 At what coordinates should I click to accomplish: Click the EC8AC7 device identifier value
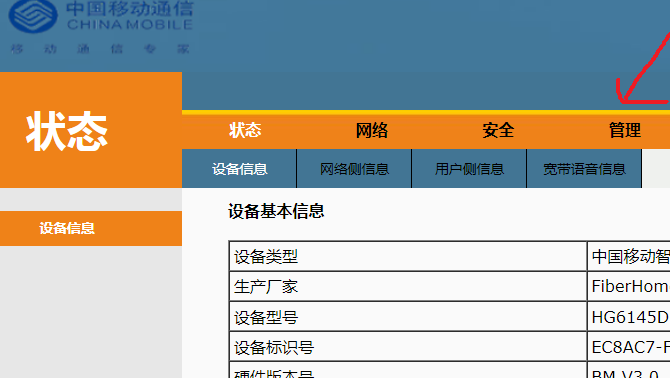tap(630, 347)
